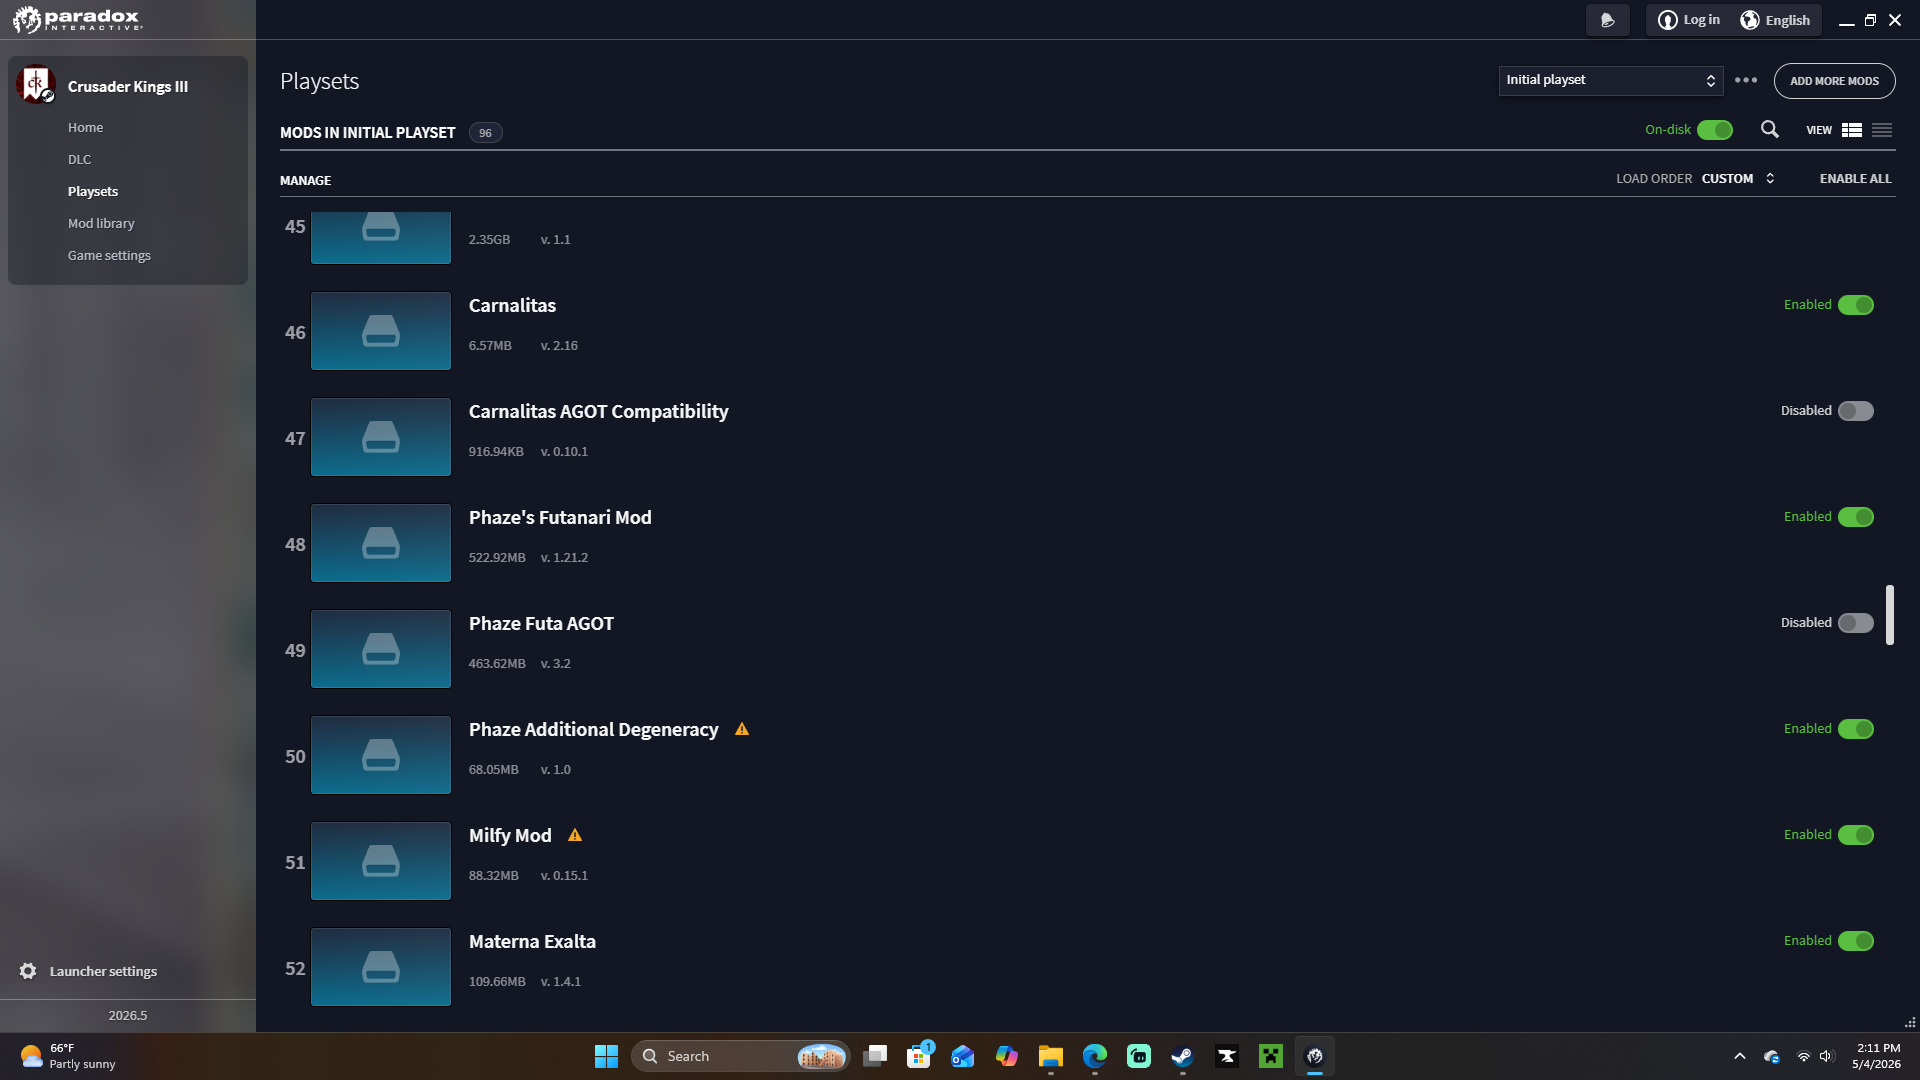Viewport: 1920px width, 1080px height.
Task: Open Microsoft Edge from taskbar
Action: (x=1095, y=1056)
